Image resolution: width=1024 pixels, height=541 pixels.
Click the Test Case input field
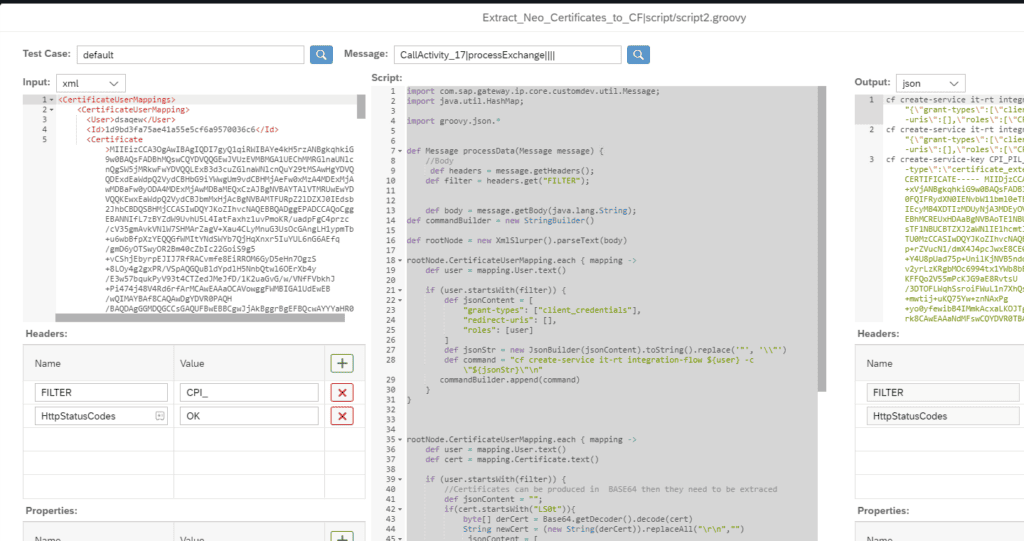pyautogui.click(x=191, y=55)
